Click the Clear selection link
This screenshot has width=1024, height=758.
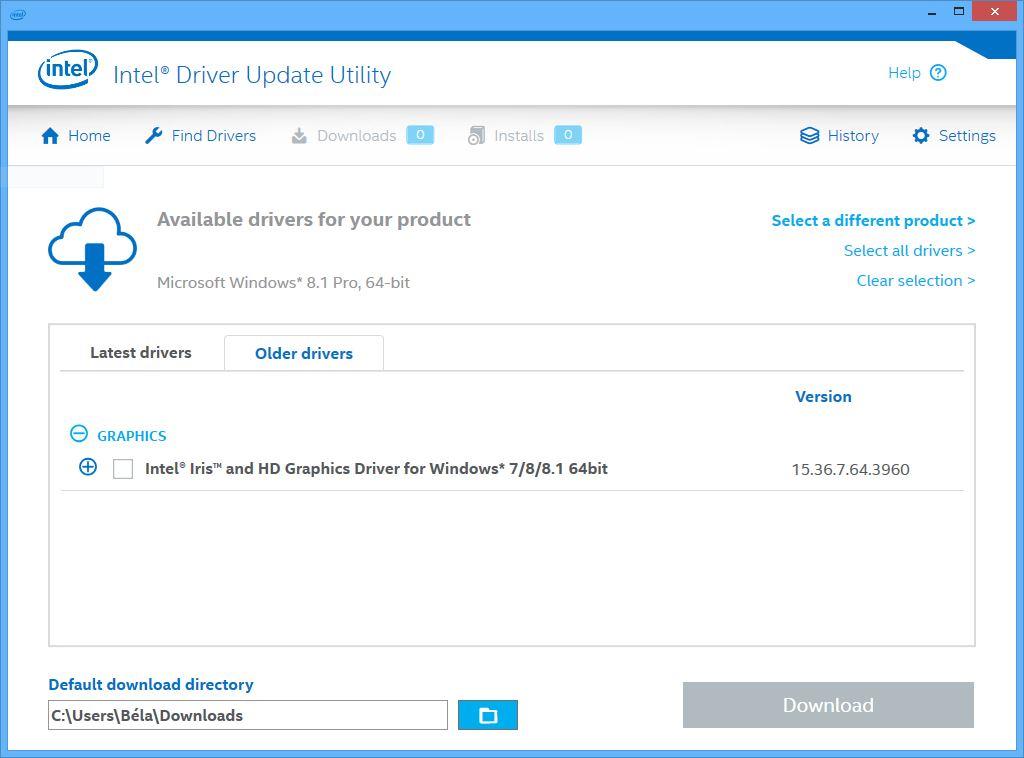[x=916, y=281]
